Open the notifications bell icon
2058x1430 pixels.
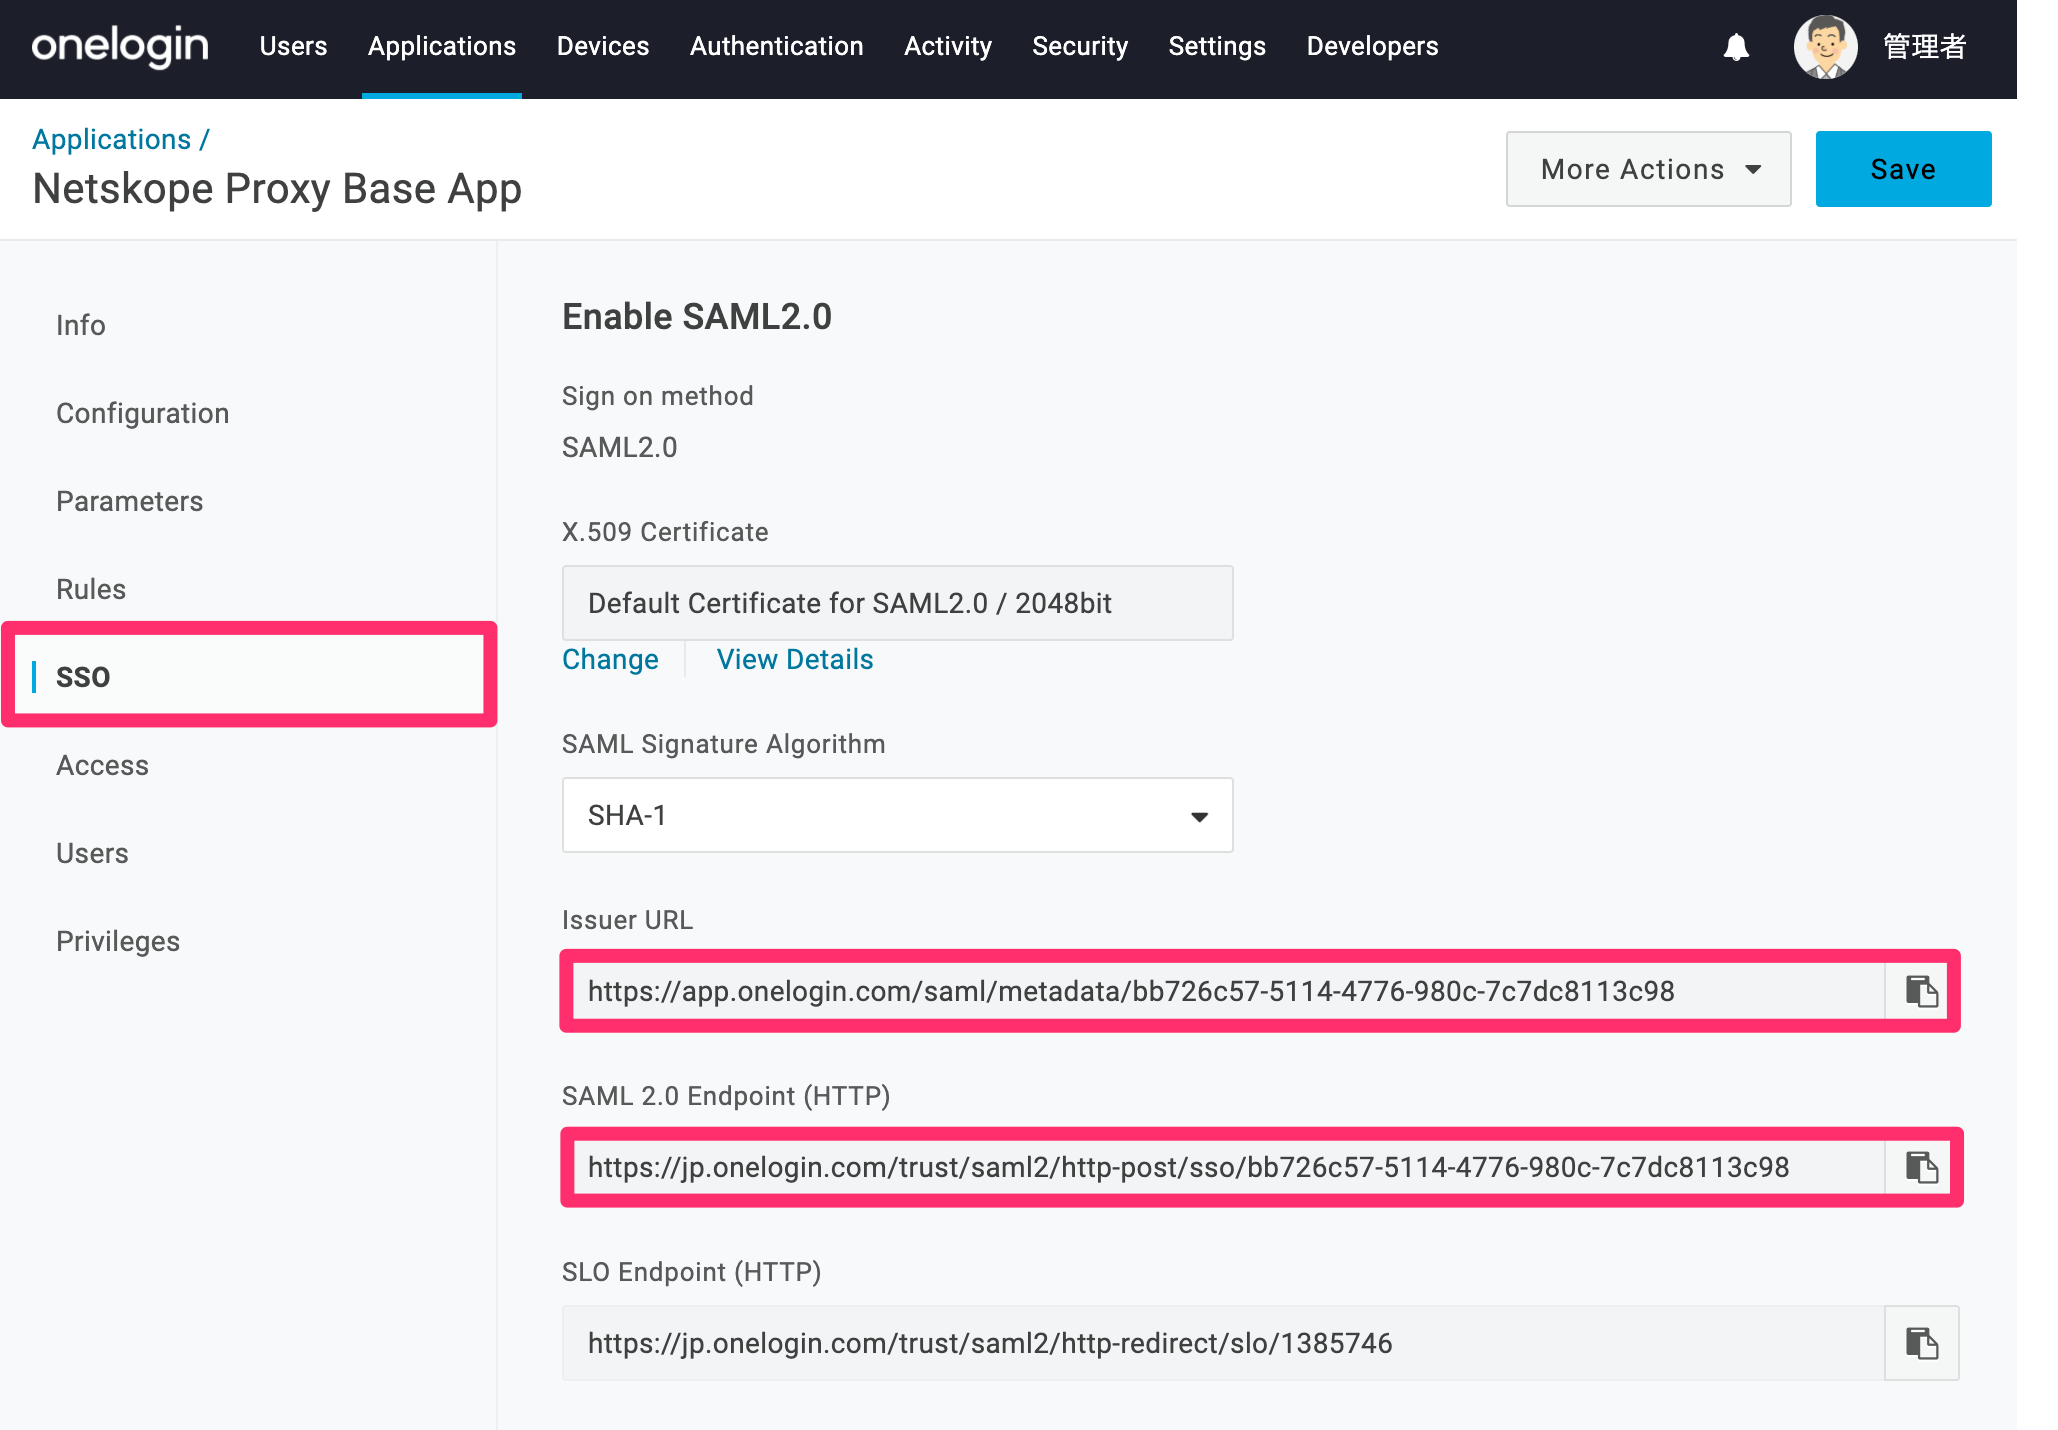tap(1736, 47)
